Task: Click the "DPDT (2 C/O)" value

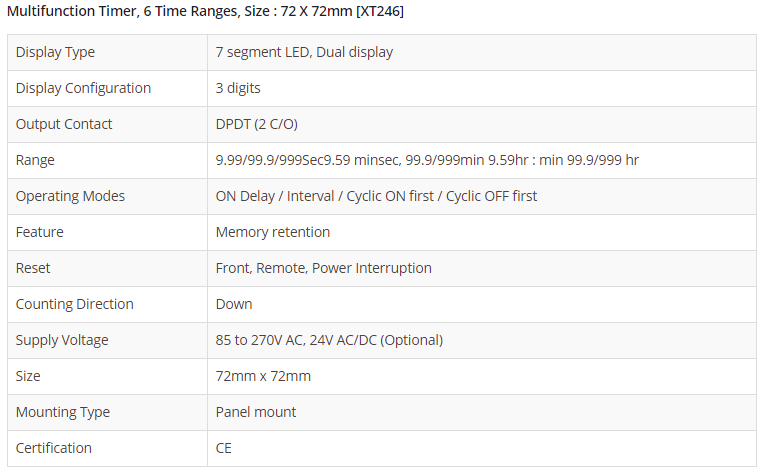Action: coord(257,124)
